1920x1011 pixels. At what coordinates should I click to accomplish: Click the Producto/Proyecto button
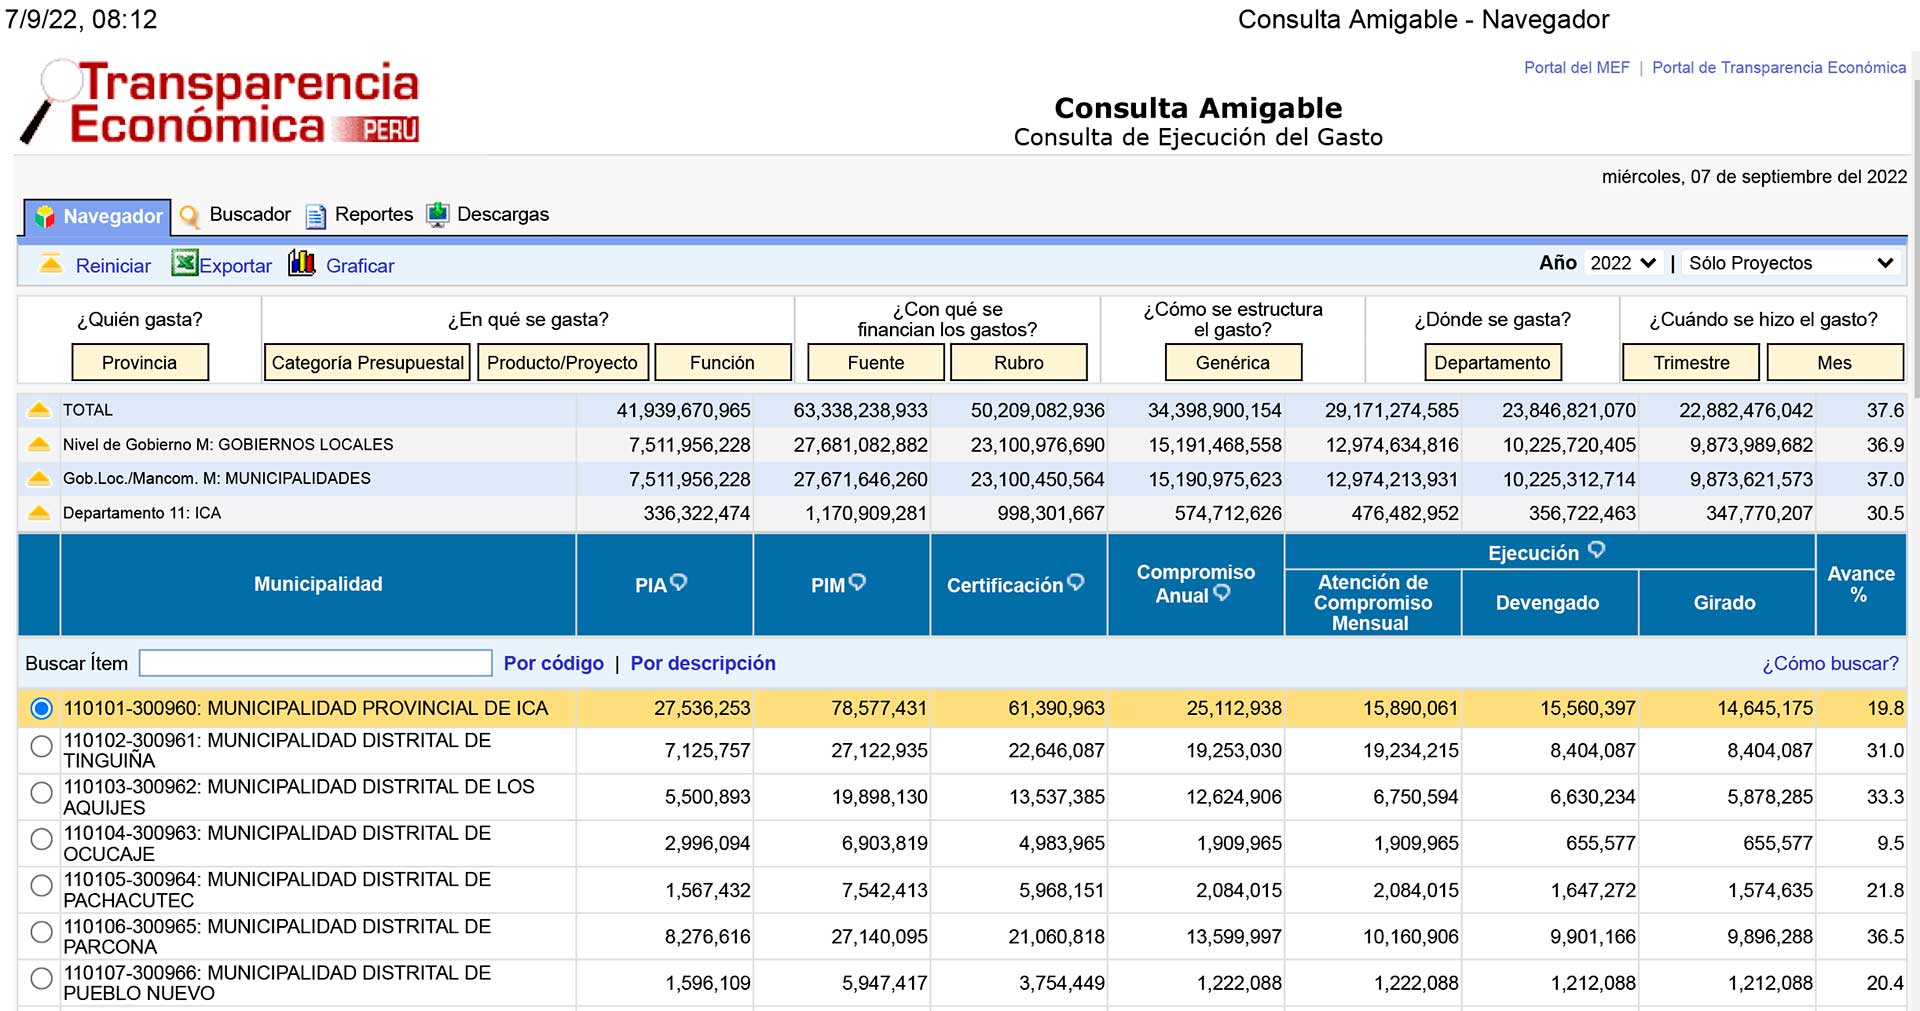pyautogui.click(x=563, y=363)
